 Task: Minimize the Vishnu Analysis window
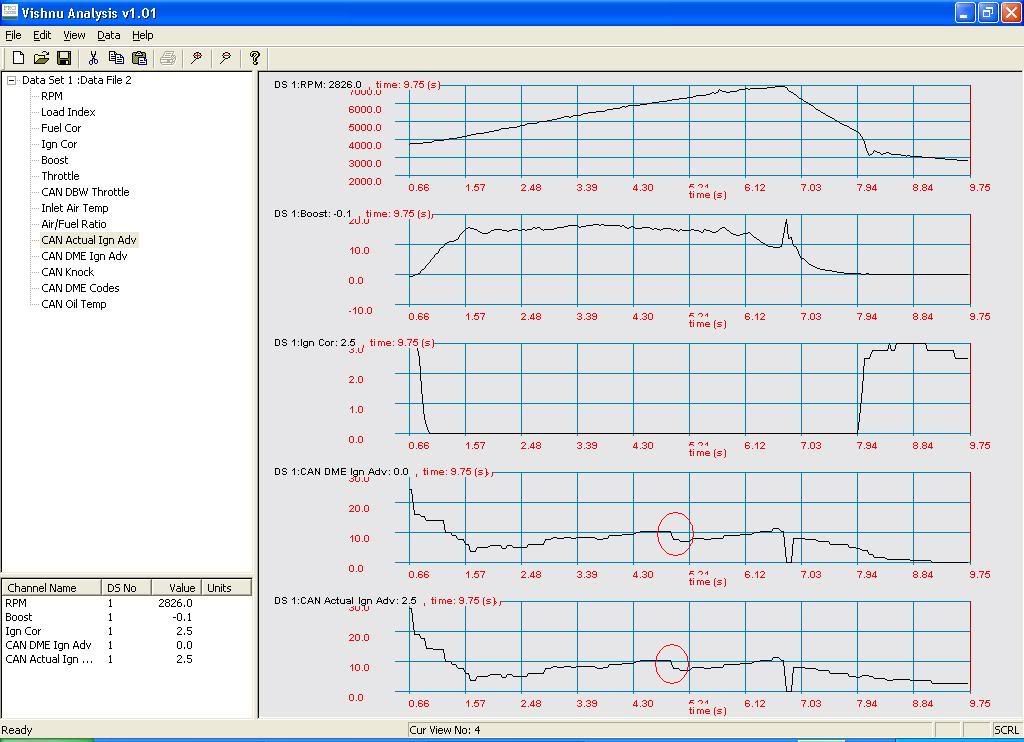coord(965,12)
